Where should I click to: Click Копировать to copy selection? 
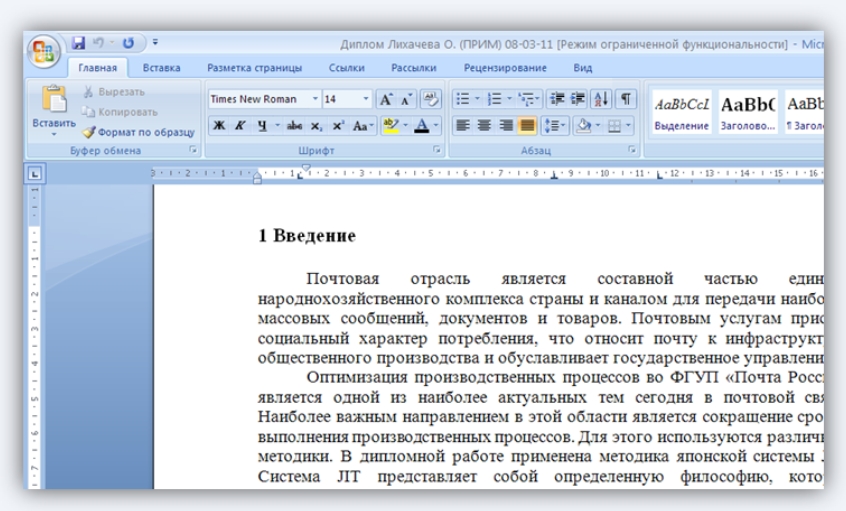pos(120,112)
